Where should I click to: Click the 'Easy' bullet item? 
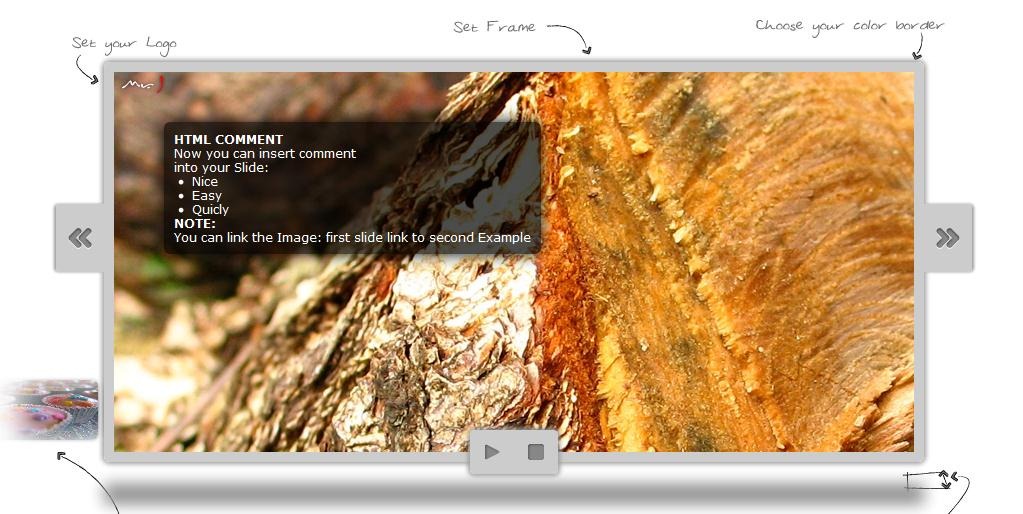(207, 196)
